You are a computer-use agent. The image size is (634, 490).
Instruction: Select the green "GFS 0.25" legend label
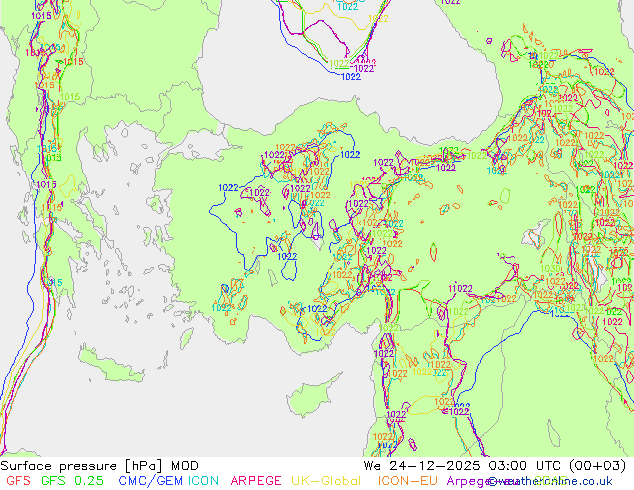[x=72, y=481]
